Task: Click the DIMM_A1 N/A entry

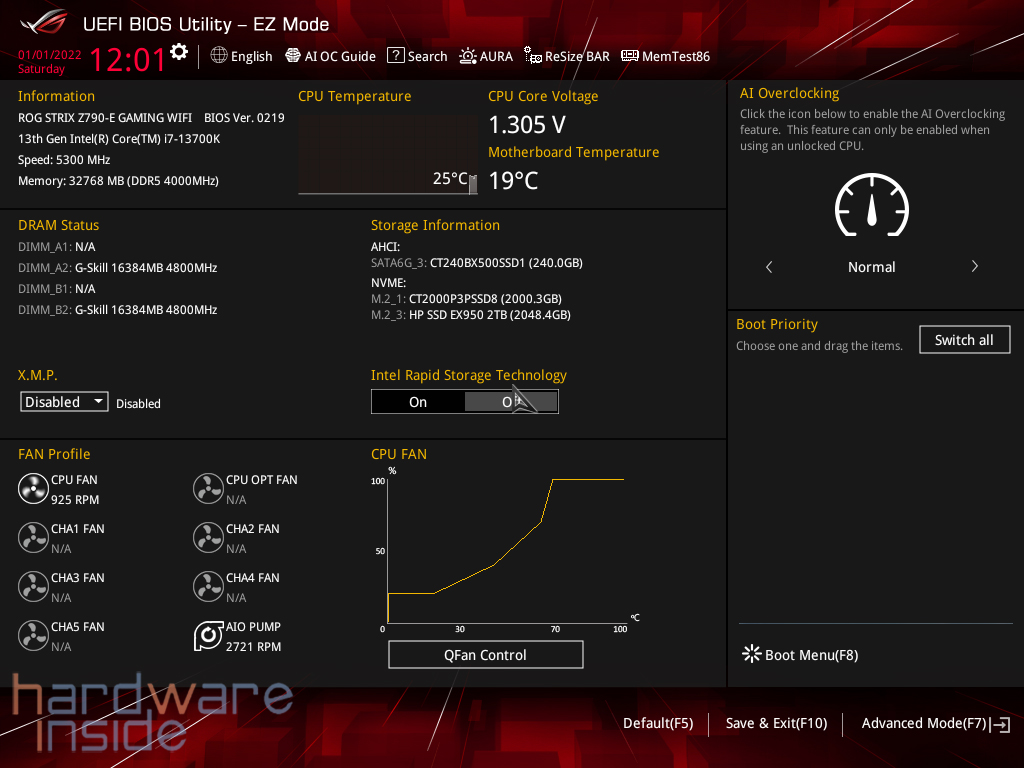Action: 57,247
